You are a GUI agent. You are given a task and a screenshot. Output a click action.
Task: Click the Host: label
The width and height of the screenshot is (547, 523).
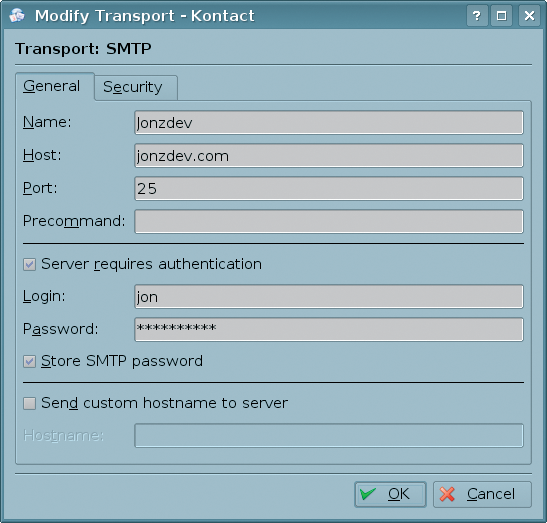pyautogui.click(x=42, y=155)
